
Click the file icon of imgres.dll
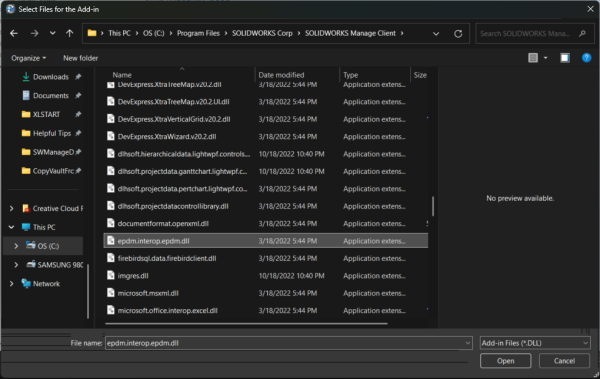(111, 275)
